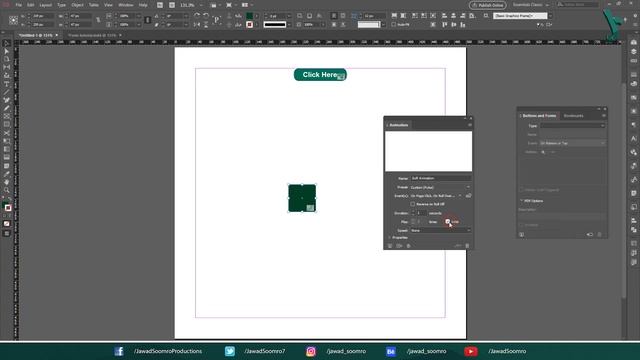Open Adobe Bridge from application bar
Image resolution: width=640 pixels, height=360 pixels.
(160, 5)
